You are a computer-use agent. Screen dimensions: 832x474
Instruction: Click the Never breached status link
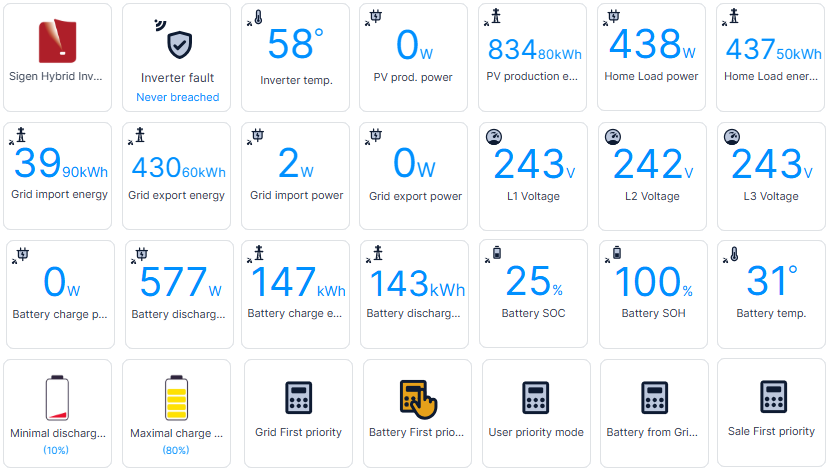(180, 97)
